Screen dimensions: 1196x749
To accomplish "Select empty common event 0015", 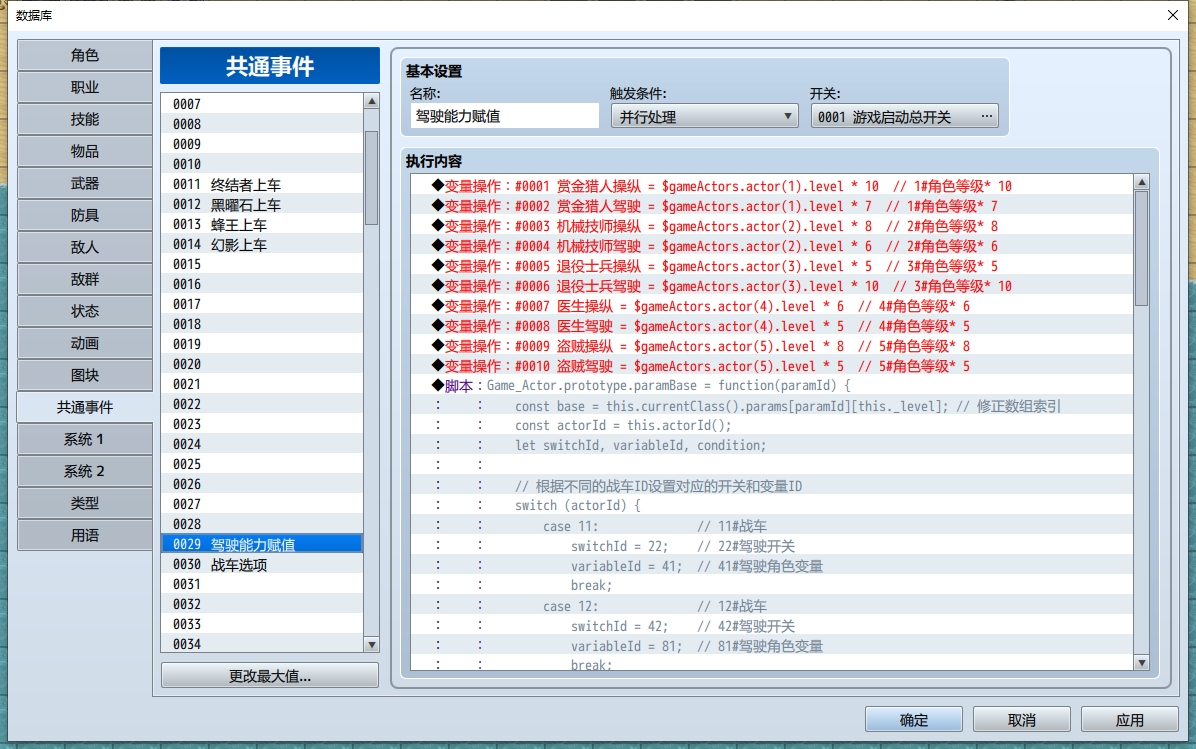I will coord(262,264).
